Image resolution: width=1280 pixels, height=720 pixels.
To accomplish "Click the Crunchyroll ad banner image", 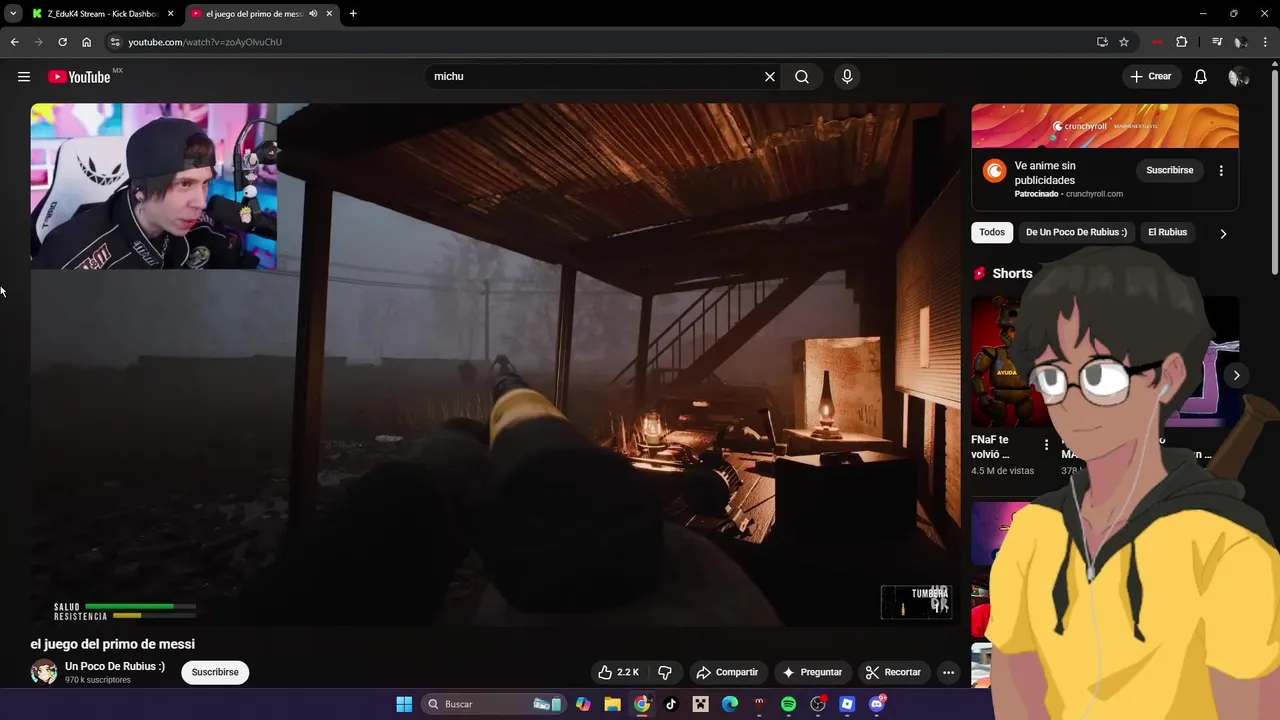I will click(x=1105, y=126).
